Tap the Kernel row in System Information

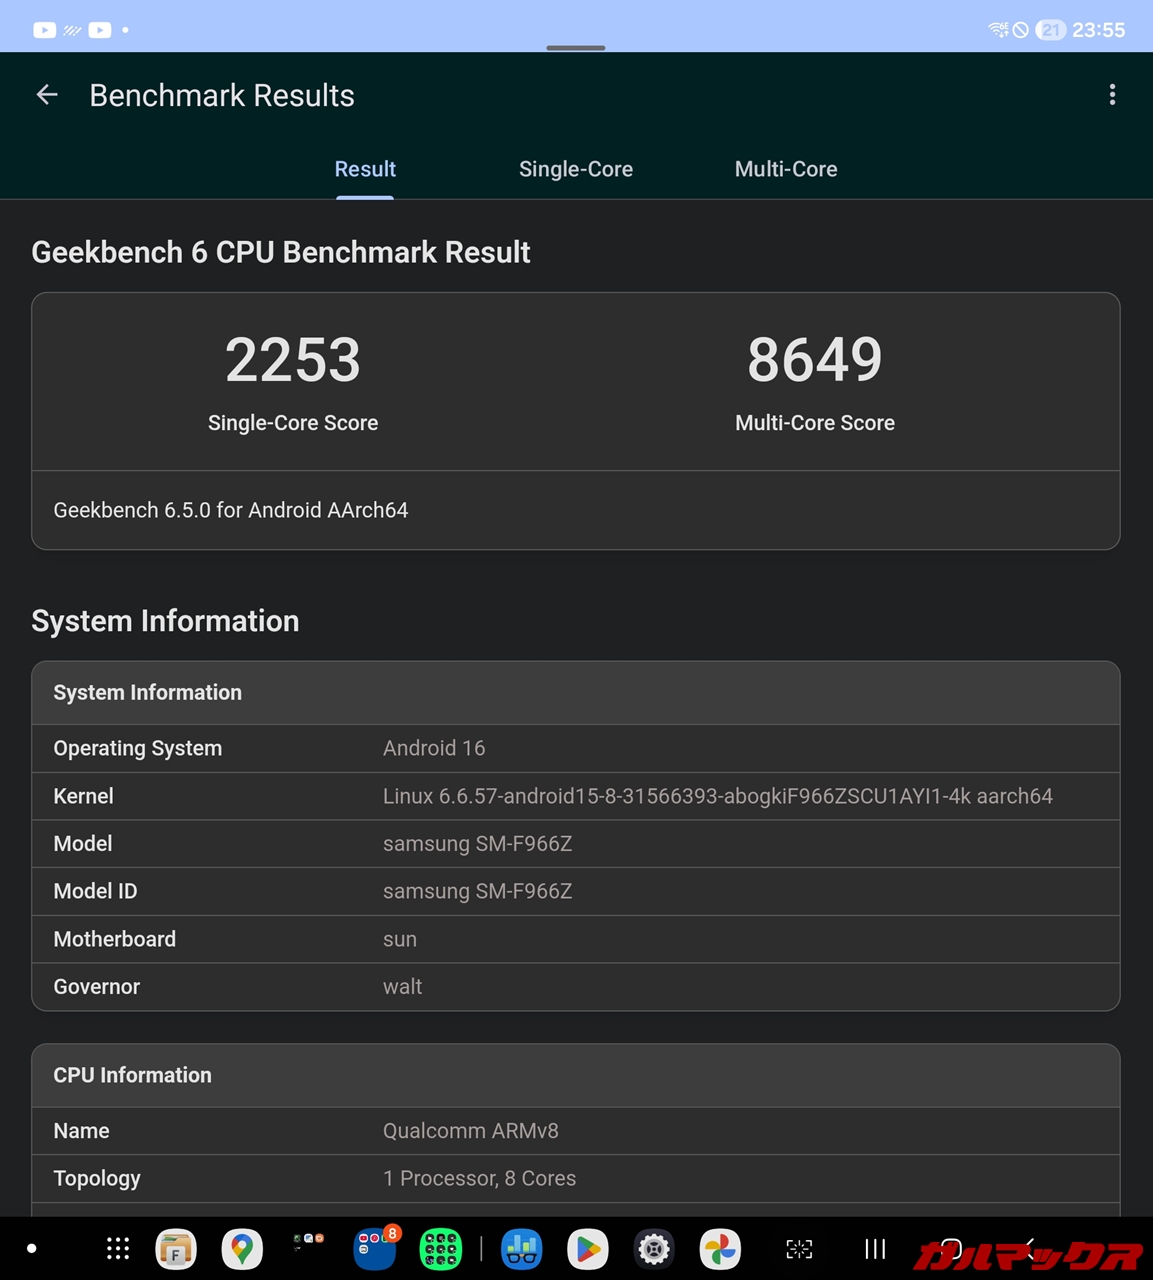coord(576,796)
